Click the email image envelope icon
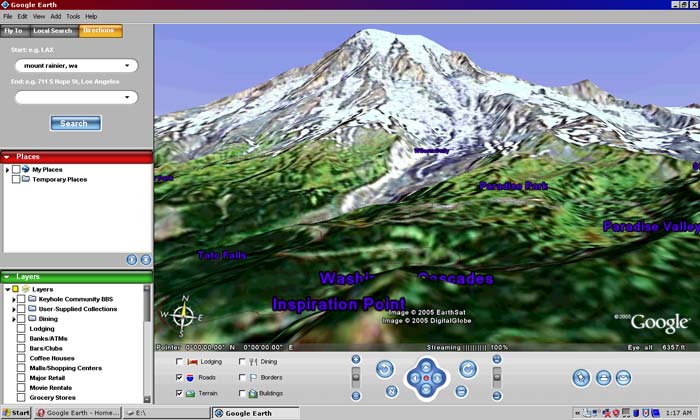The height and width of the screenshot is (420, 700). click(623, 377)
